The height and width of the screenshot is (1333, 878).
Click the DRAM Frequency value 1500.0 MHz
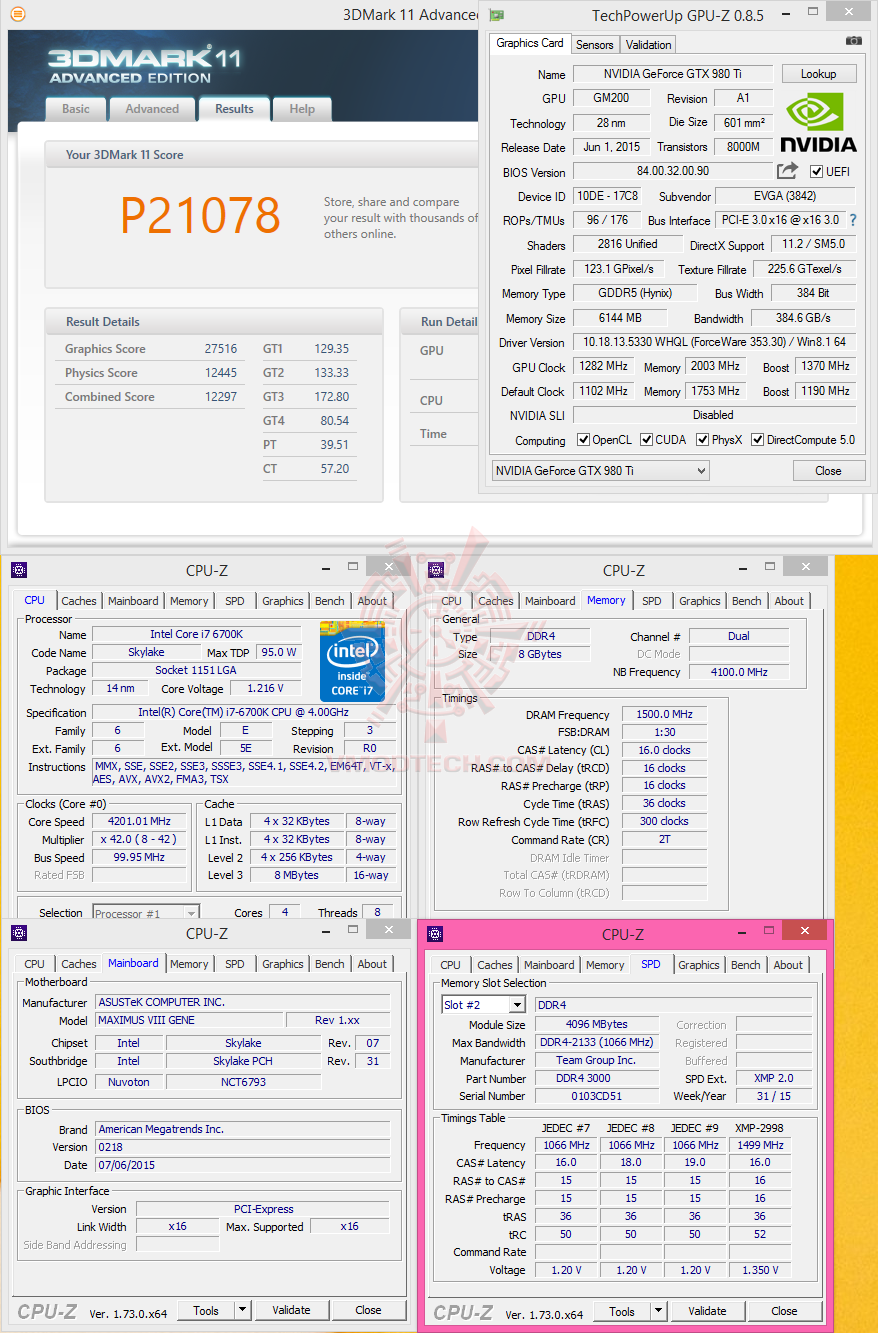point(663,714)
